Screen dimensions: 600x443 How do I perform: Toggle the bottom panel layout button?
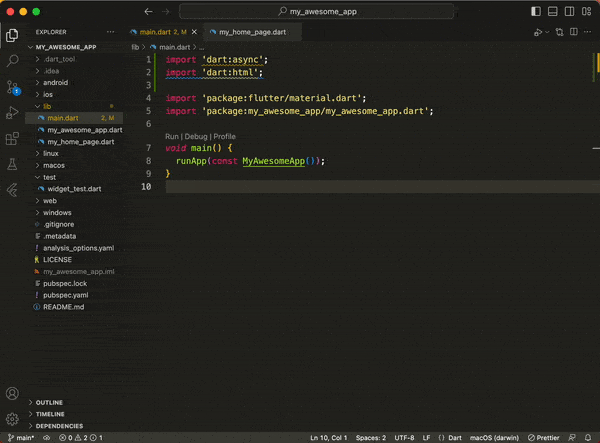coord(553,11)
